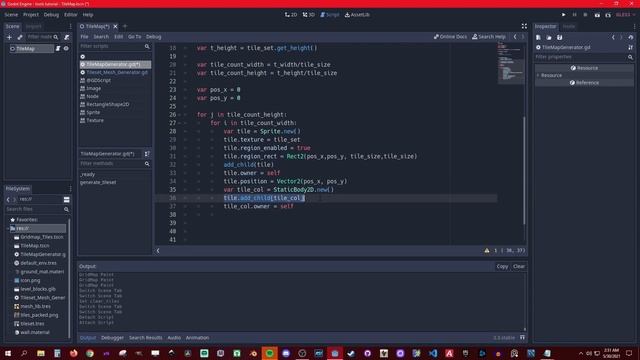
Task: Switch to the Import tab
Action: coord(33,27)
